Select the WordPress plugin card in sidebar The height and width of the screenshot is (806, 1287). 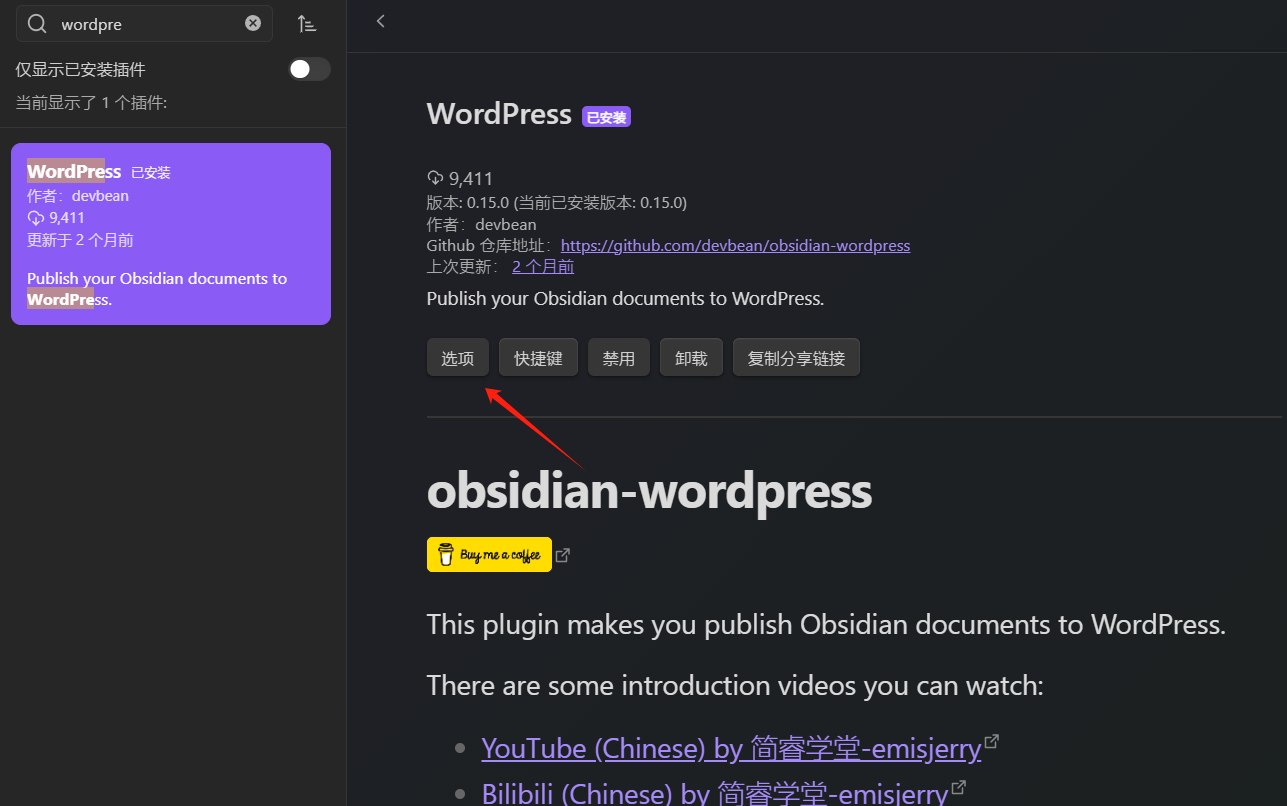click(170, 233)
